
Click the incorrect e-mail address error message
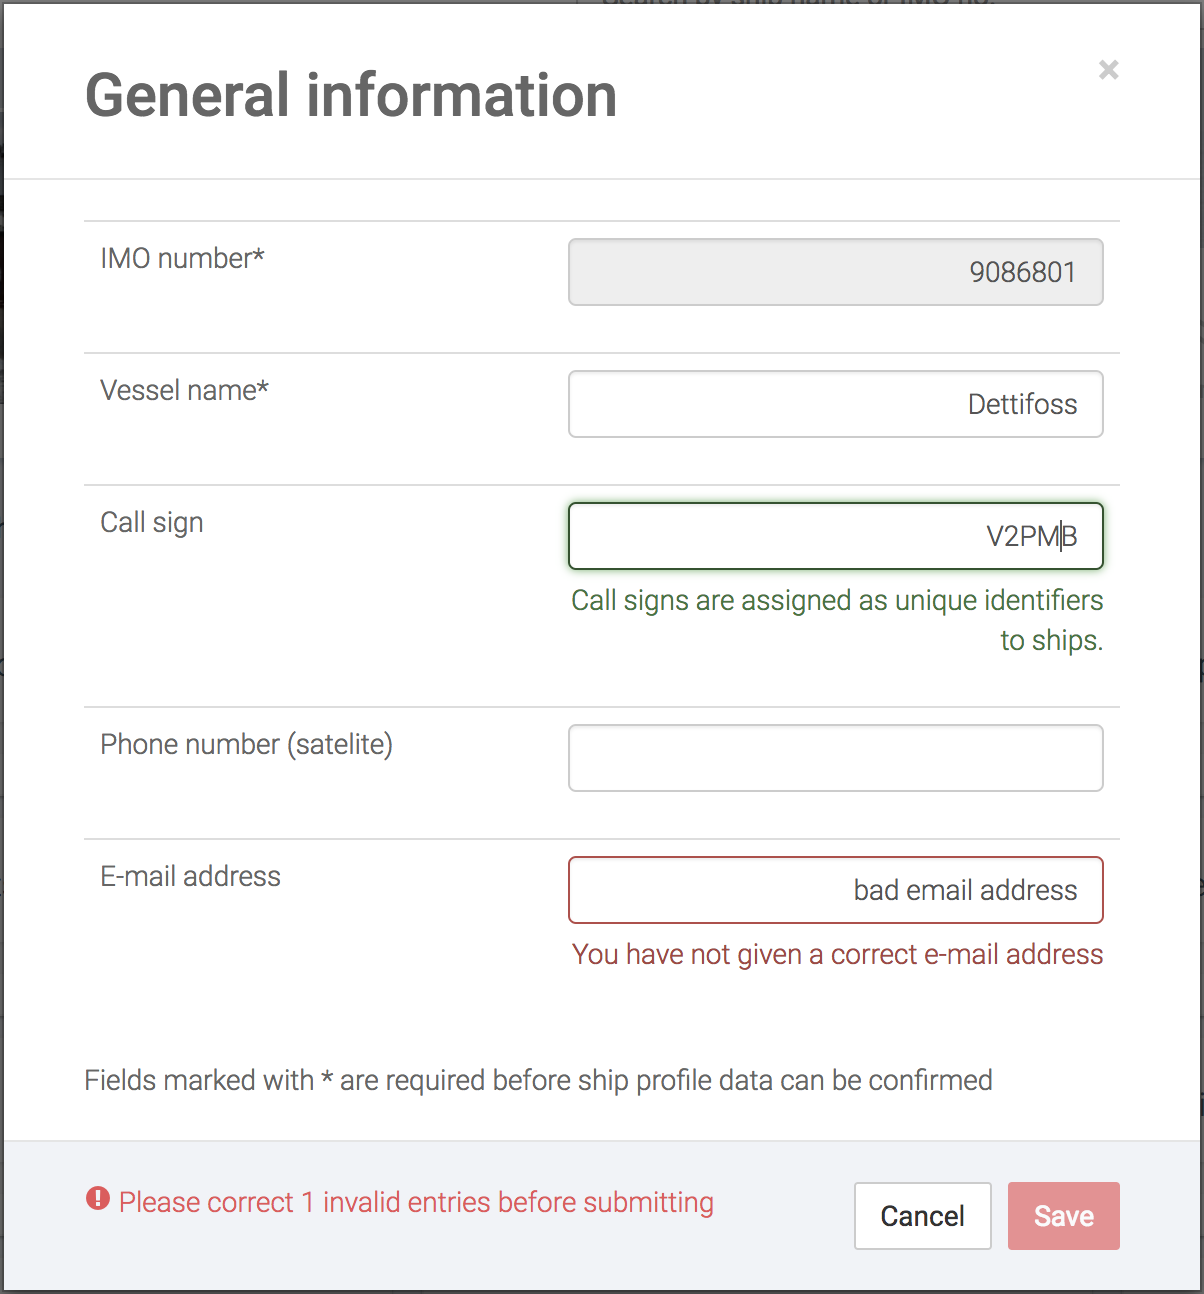click(838, 954)
